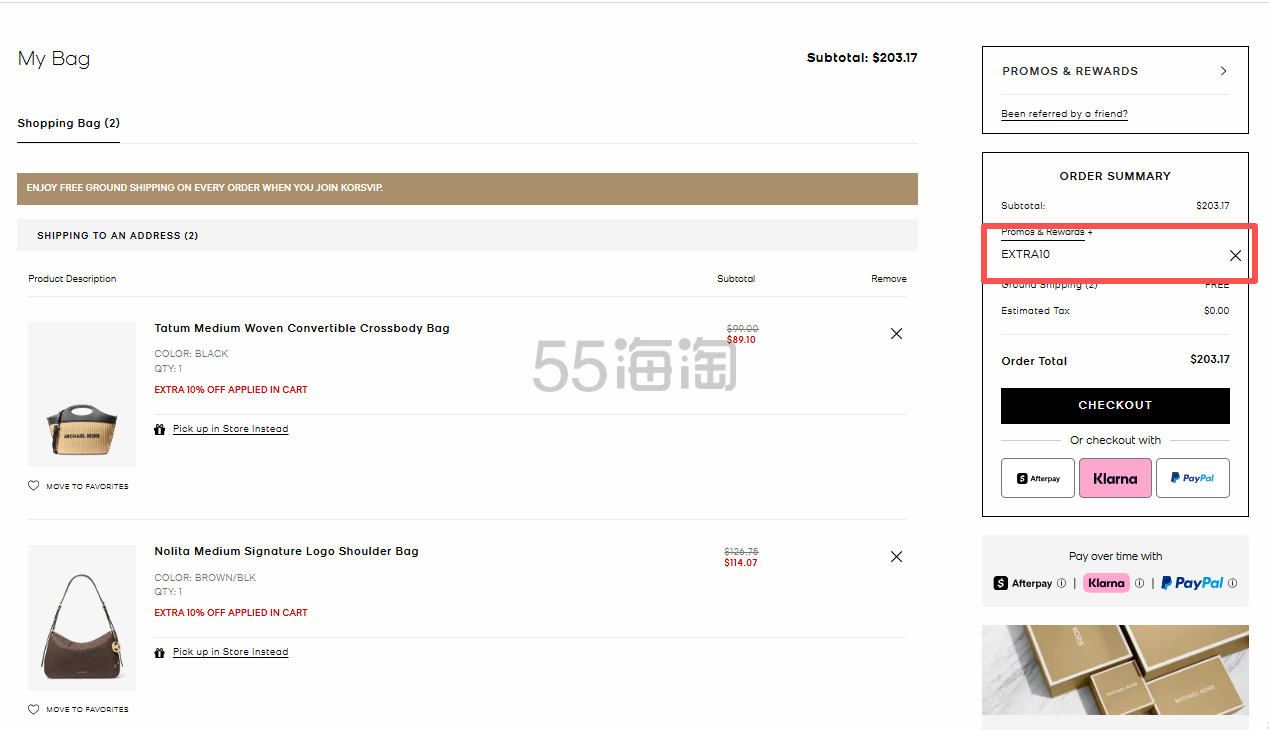The height and width of the screenshot is (730, 1269).
Task: Move Tatum bag to favorites link
Action: (87, 486)
